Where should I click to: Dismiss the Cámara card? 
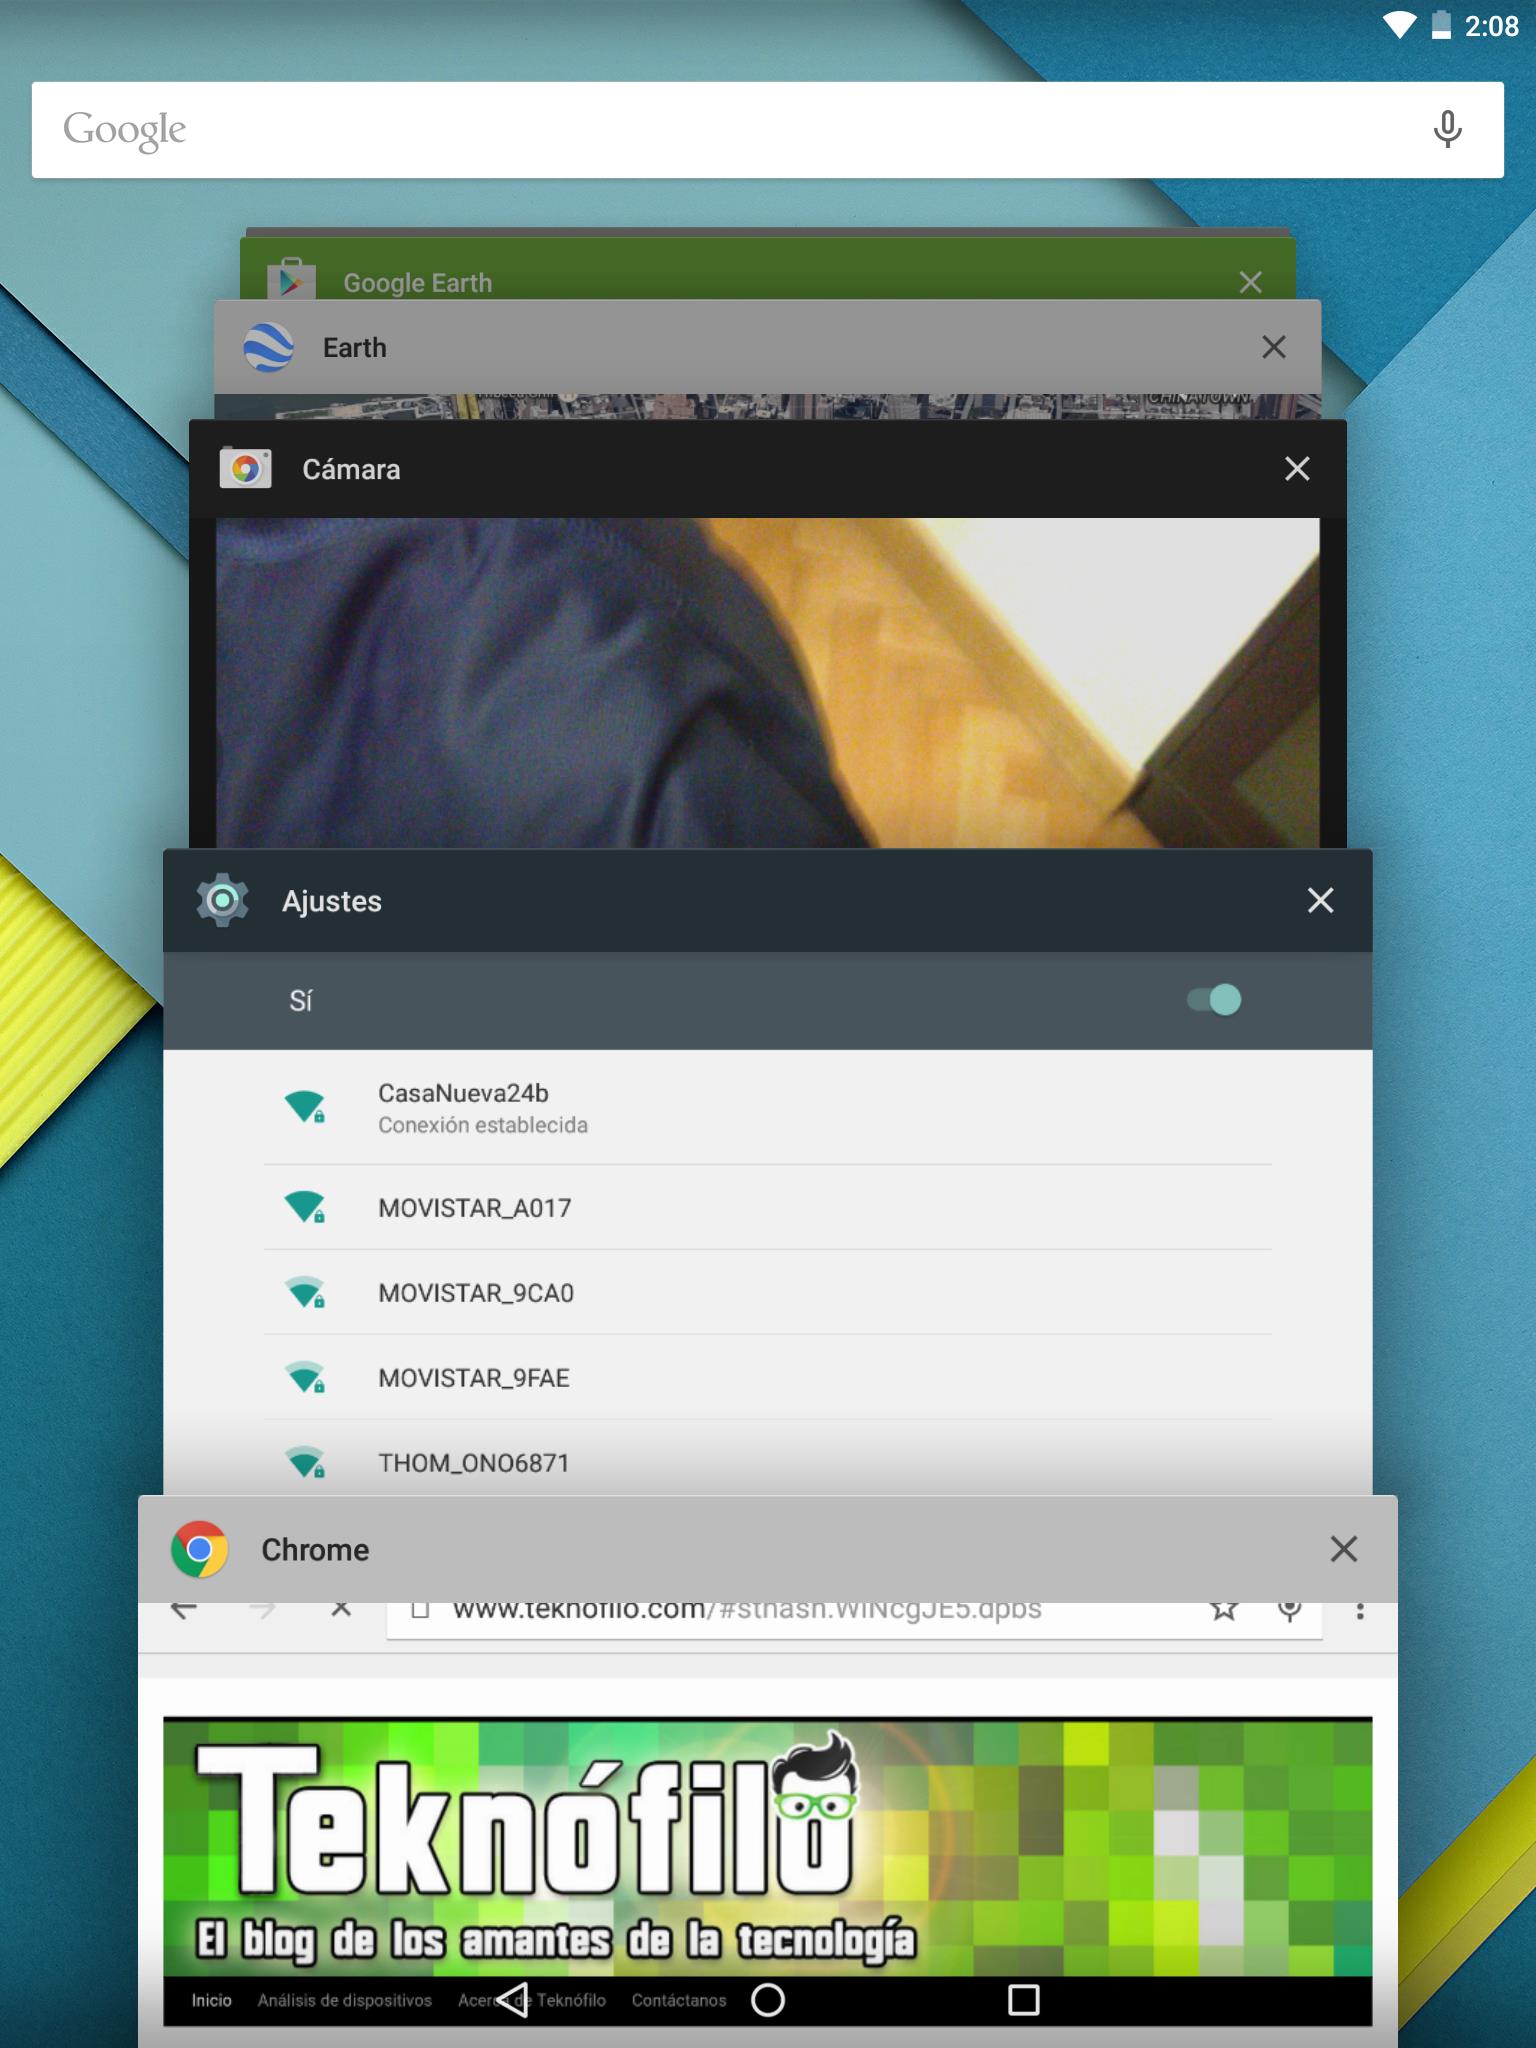[1297, 469]
